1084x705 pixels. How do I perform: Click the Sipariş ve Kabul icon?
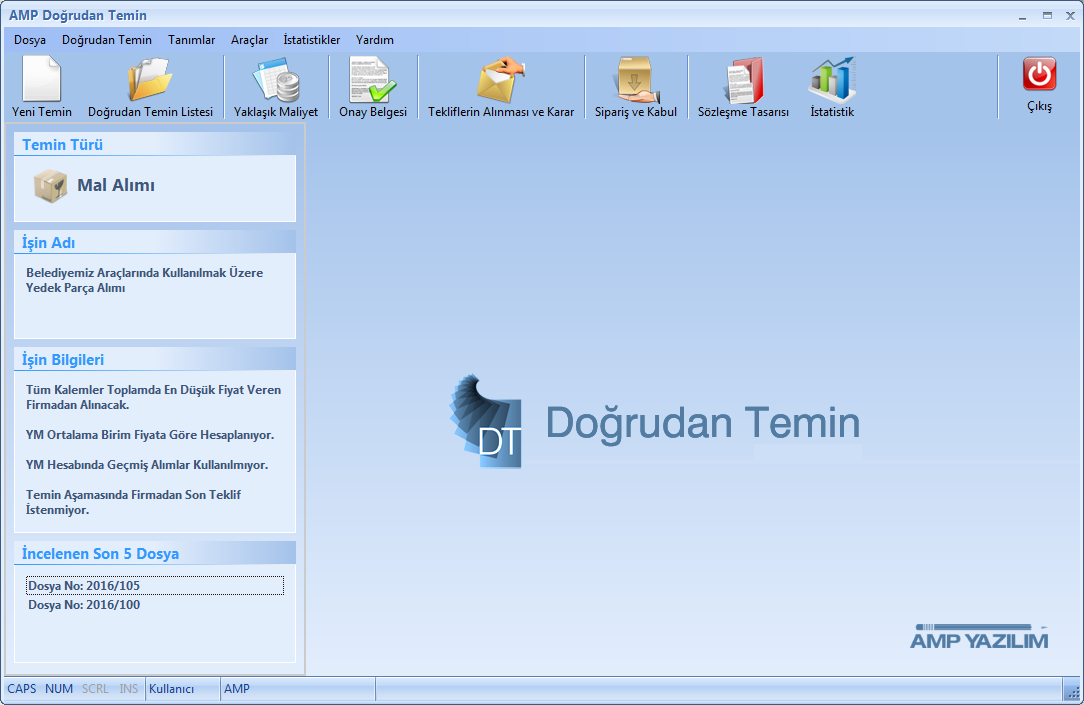click(x=636, y=80)
